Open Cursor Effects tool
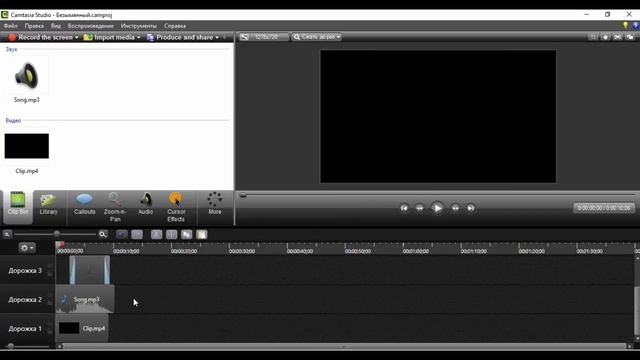Viewport: 640px width, 360px height. [x=176, y=207]
